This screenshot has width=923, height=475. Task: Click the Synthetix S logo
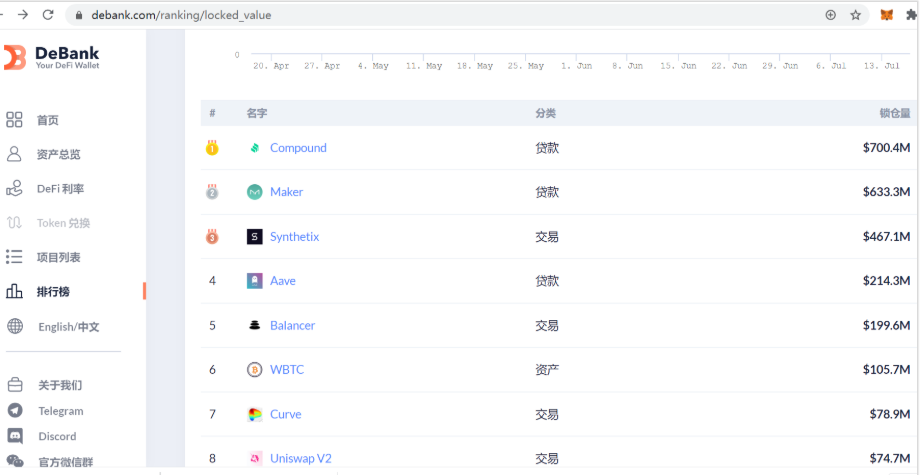[x=254, y=237]
